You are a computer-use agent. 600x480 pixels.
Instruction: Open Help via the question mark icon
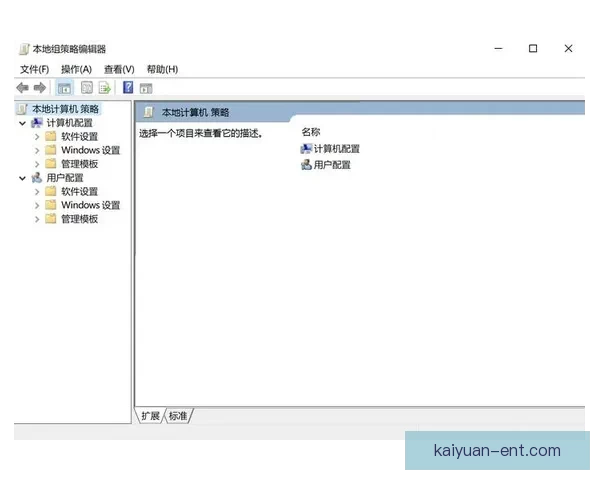click(x=128, y=88)
